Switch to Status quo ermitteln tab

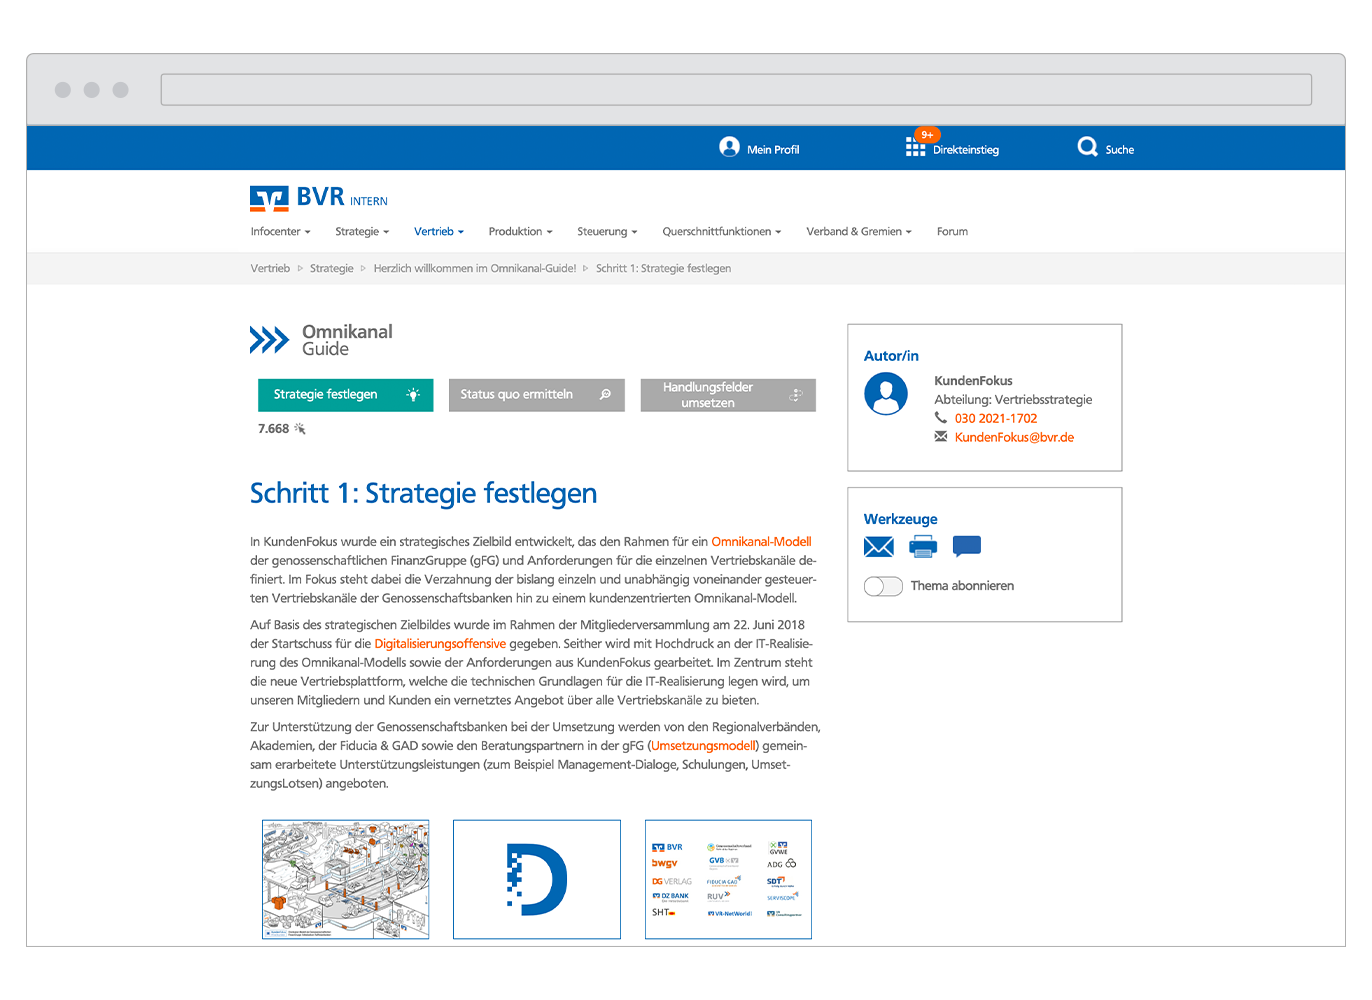(536, 395)
